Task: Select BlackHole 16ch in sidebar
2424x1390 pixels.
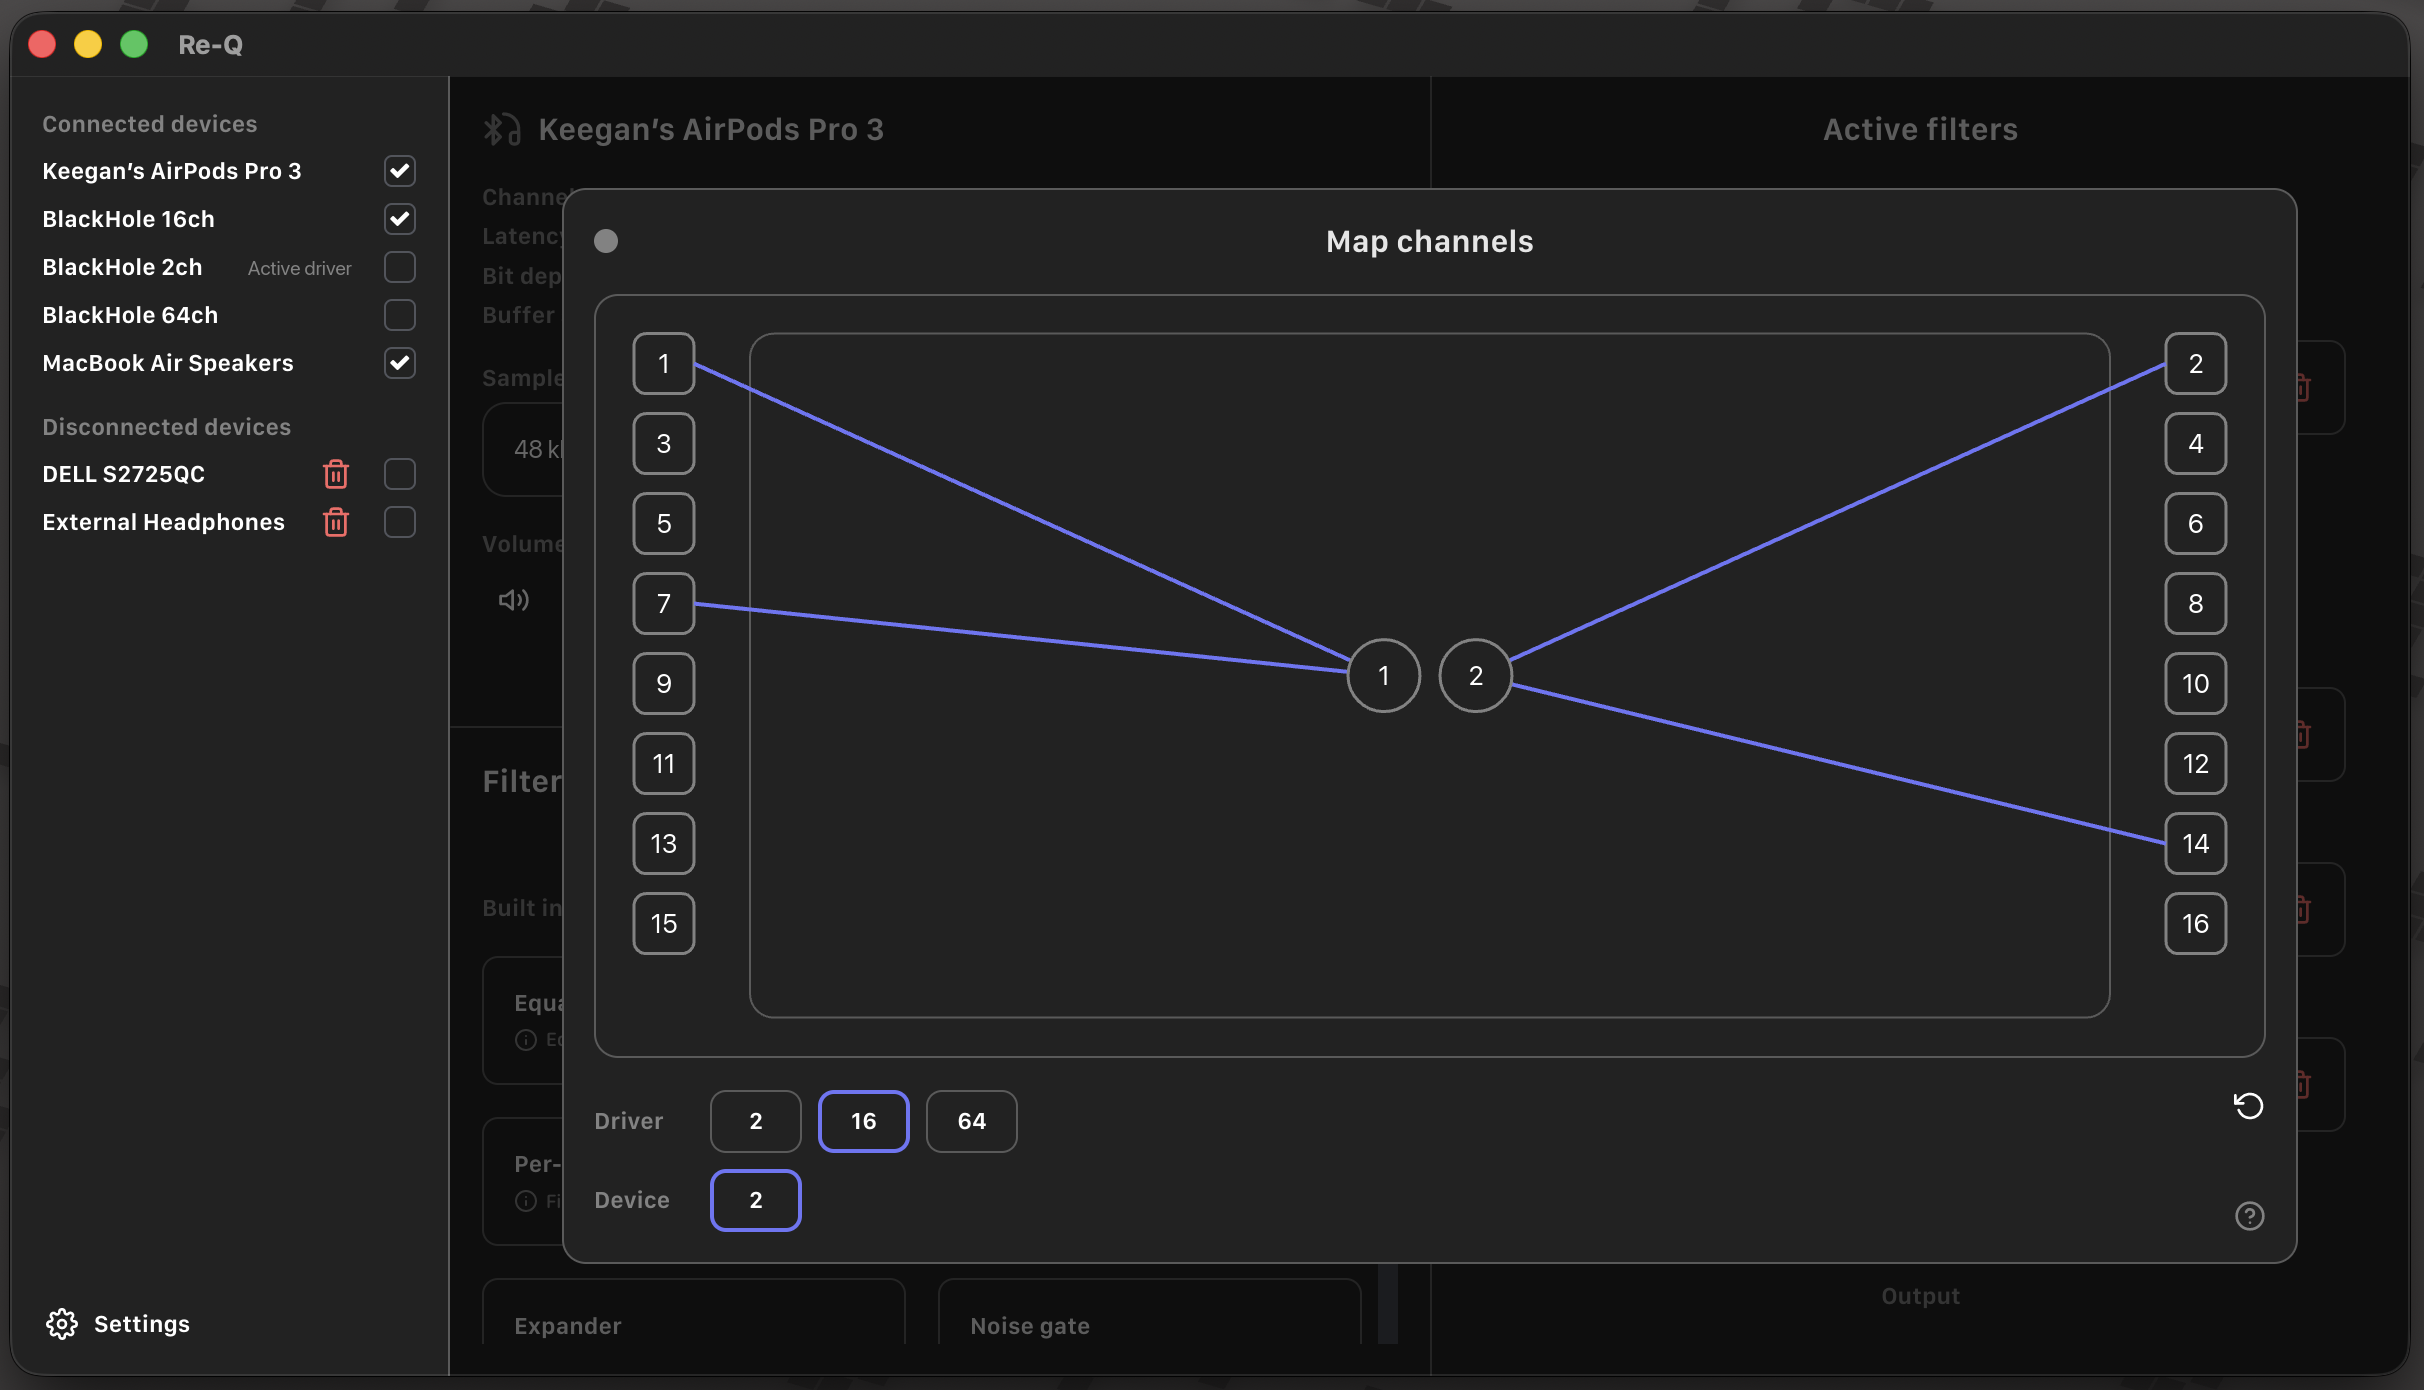Action: pyautogui.click(x=128, y=219)
